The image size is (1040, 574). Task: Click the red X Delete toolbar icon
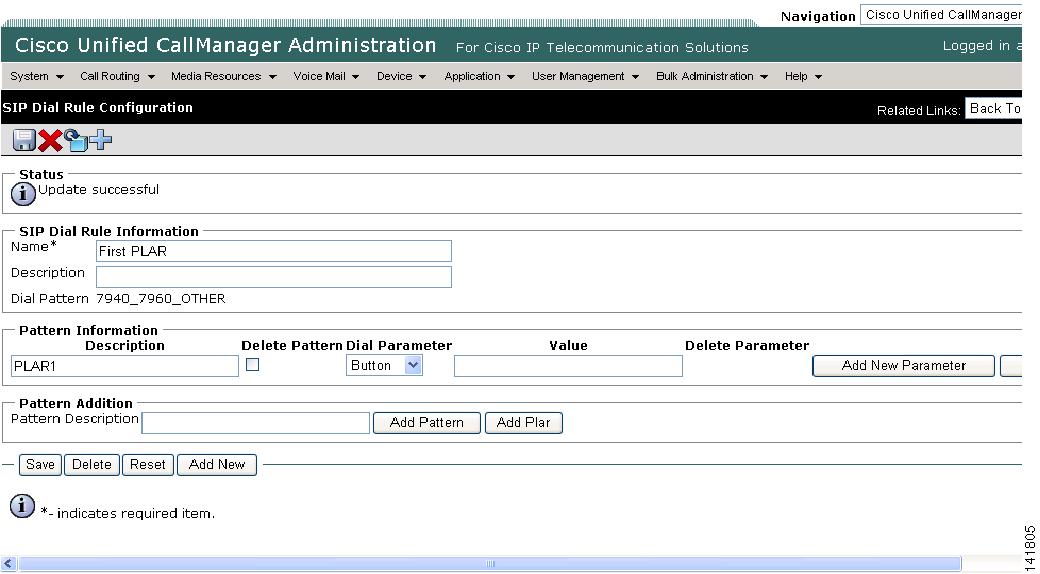pos(50,140)
